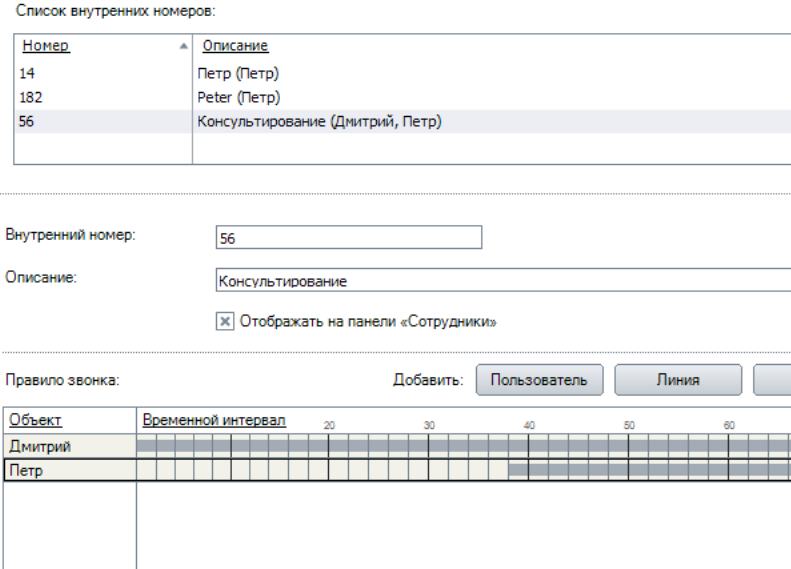791x569 pixels.
Task: Click Петр's gray time interval bar
Action: click(650, 470)
